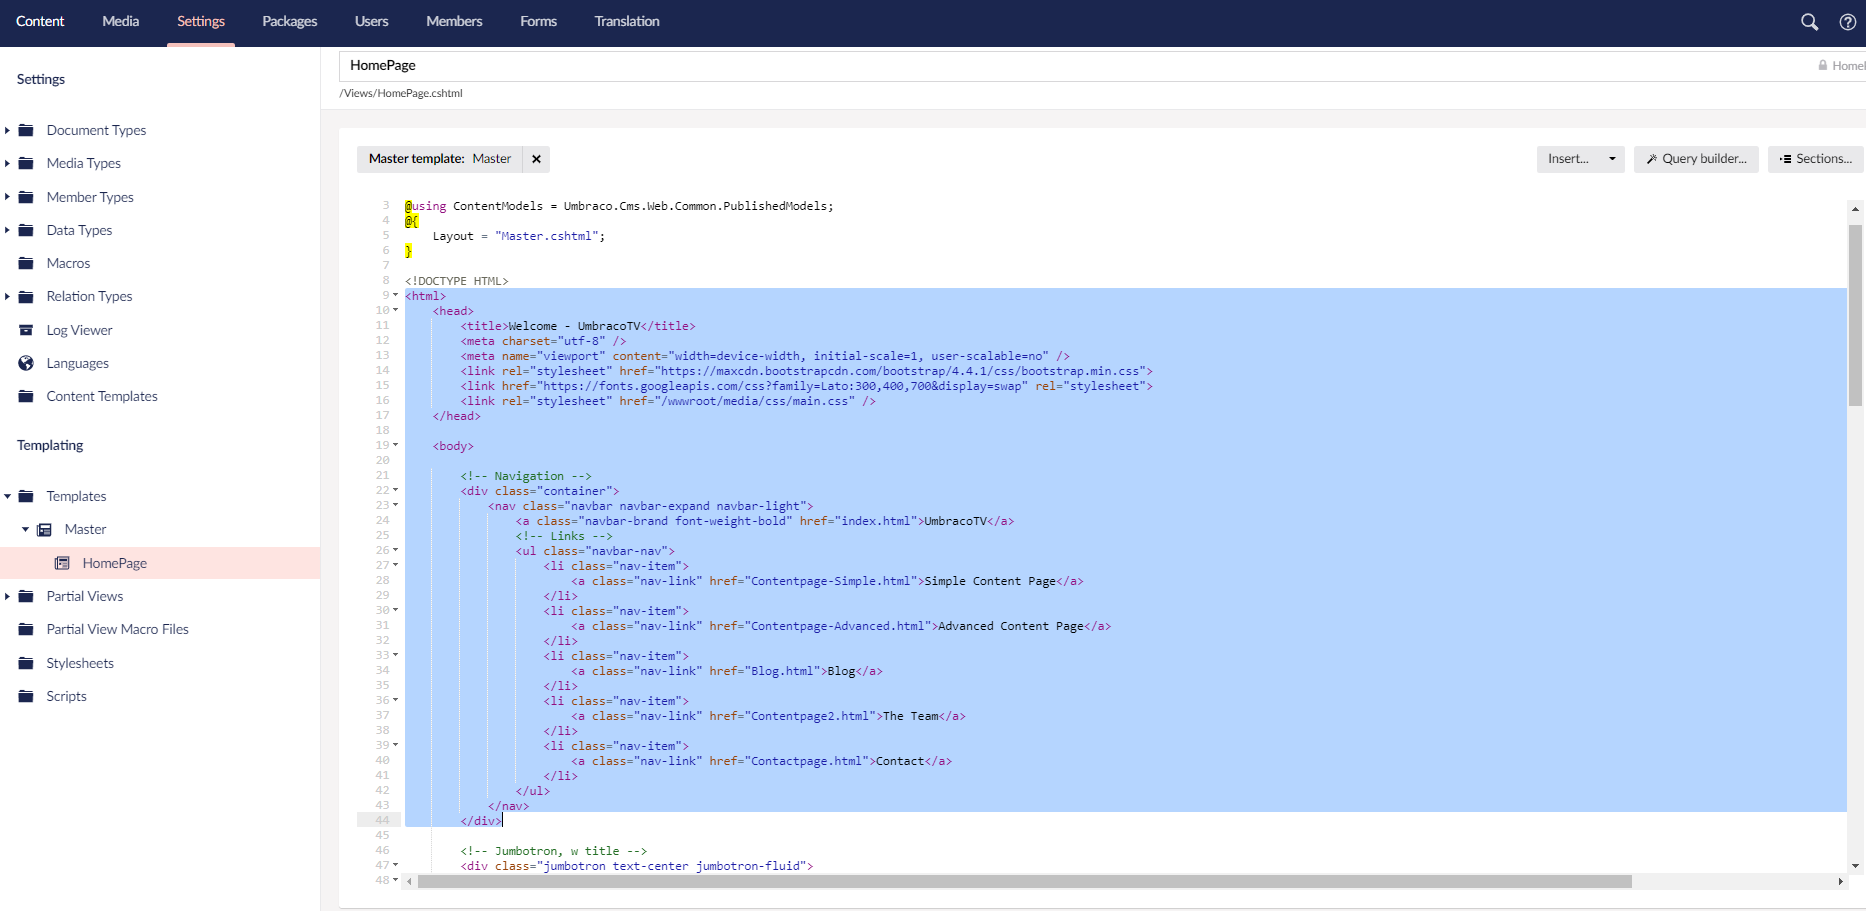Open the Query builder
Screen dimensions: 1866x911
tap(1696, 159)
